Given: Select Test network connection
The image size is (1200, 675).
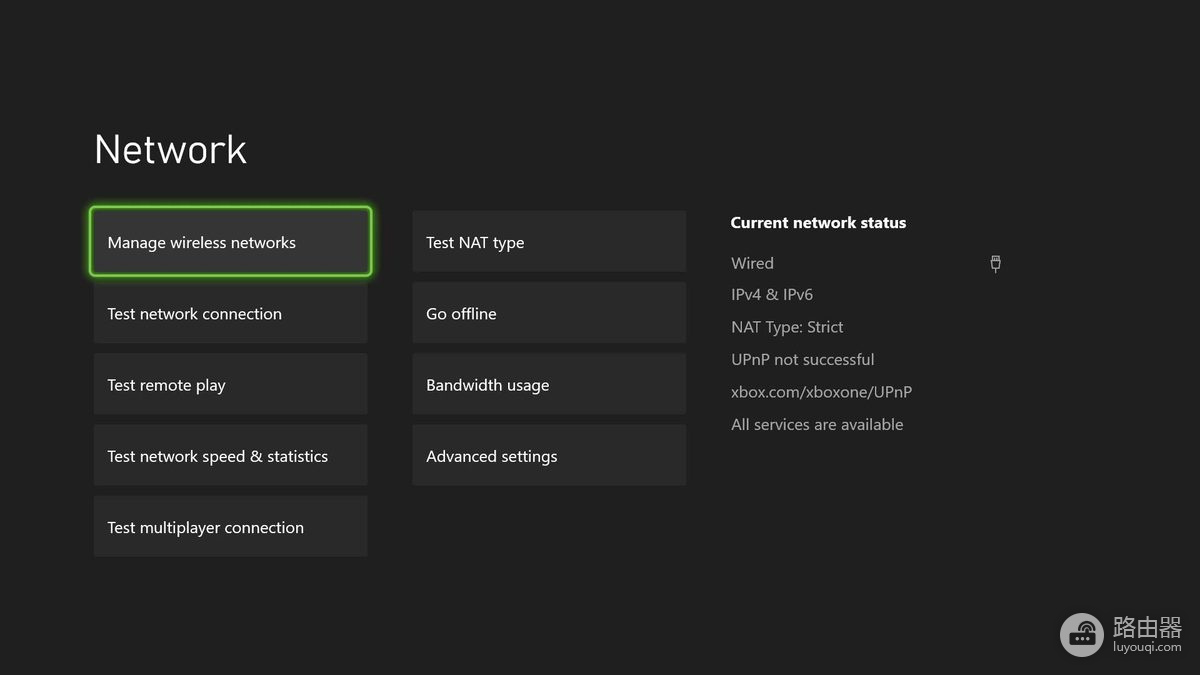Looking at the screenshot, I should coord(230,313).
